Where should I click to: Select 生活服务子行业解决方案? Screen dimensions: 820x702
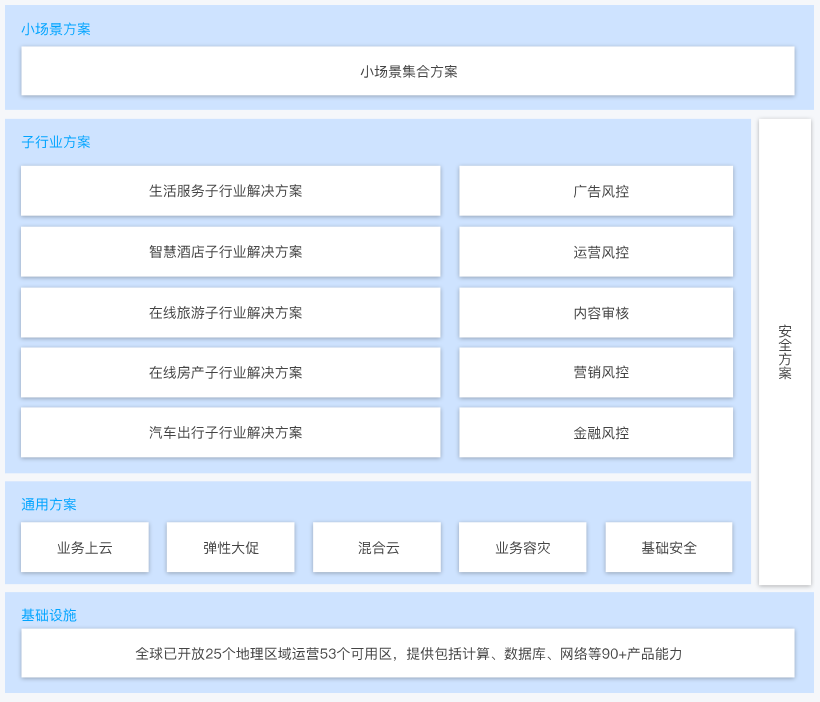[230, 191]
